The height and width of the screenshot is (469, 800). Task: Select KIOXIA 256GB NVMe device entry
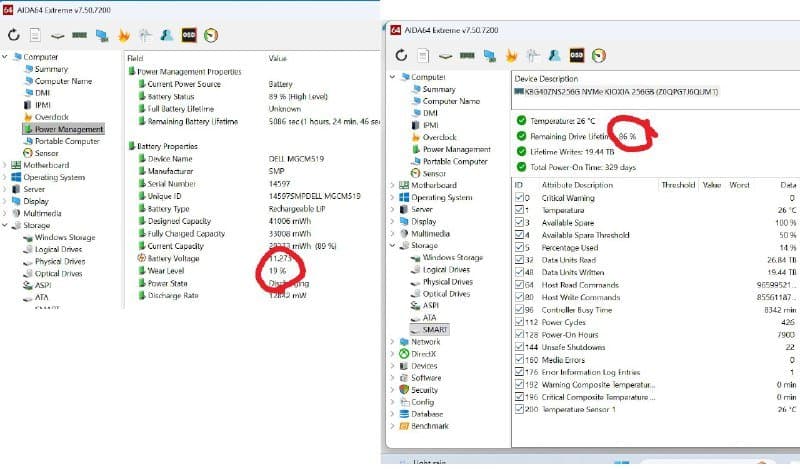pyautogui.click(x=617, y=92)
